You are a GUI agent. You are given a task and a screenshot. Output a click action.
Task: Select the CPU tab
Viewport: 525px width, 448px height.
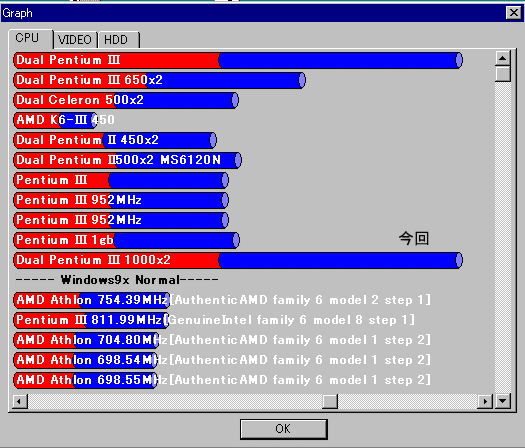30,39
